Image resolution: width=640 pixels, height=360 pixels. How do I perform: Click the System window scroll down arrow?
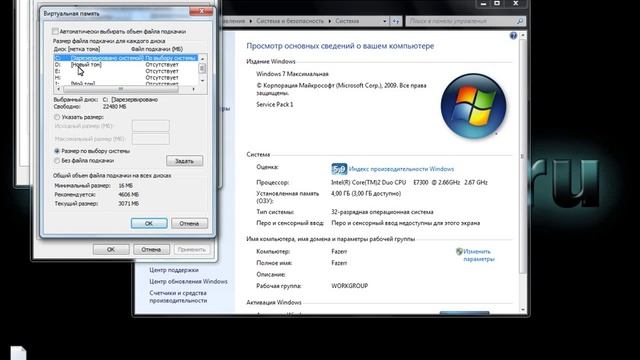pos(523,310)
